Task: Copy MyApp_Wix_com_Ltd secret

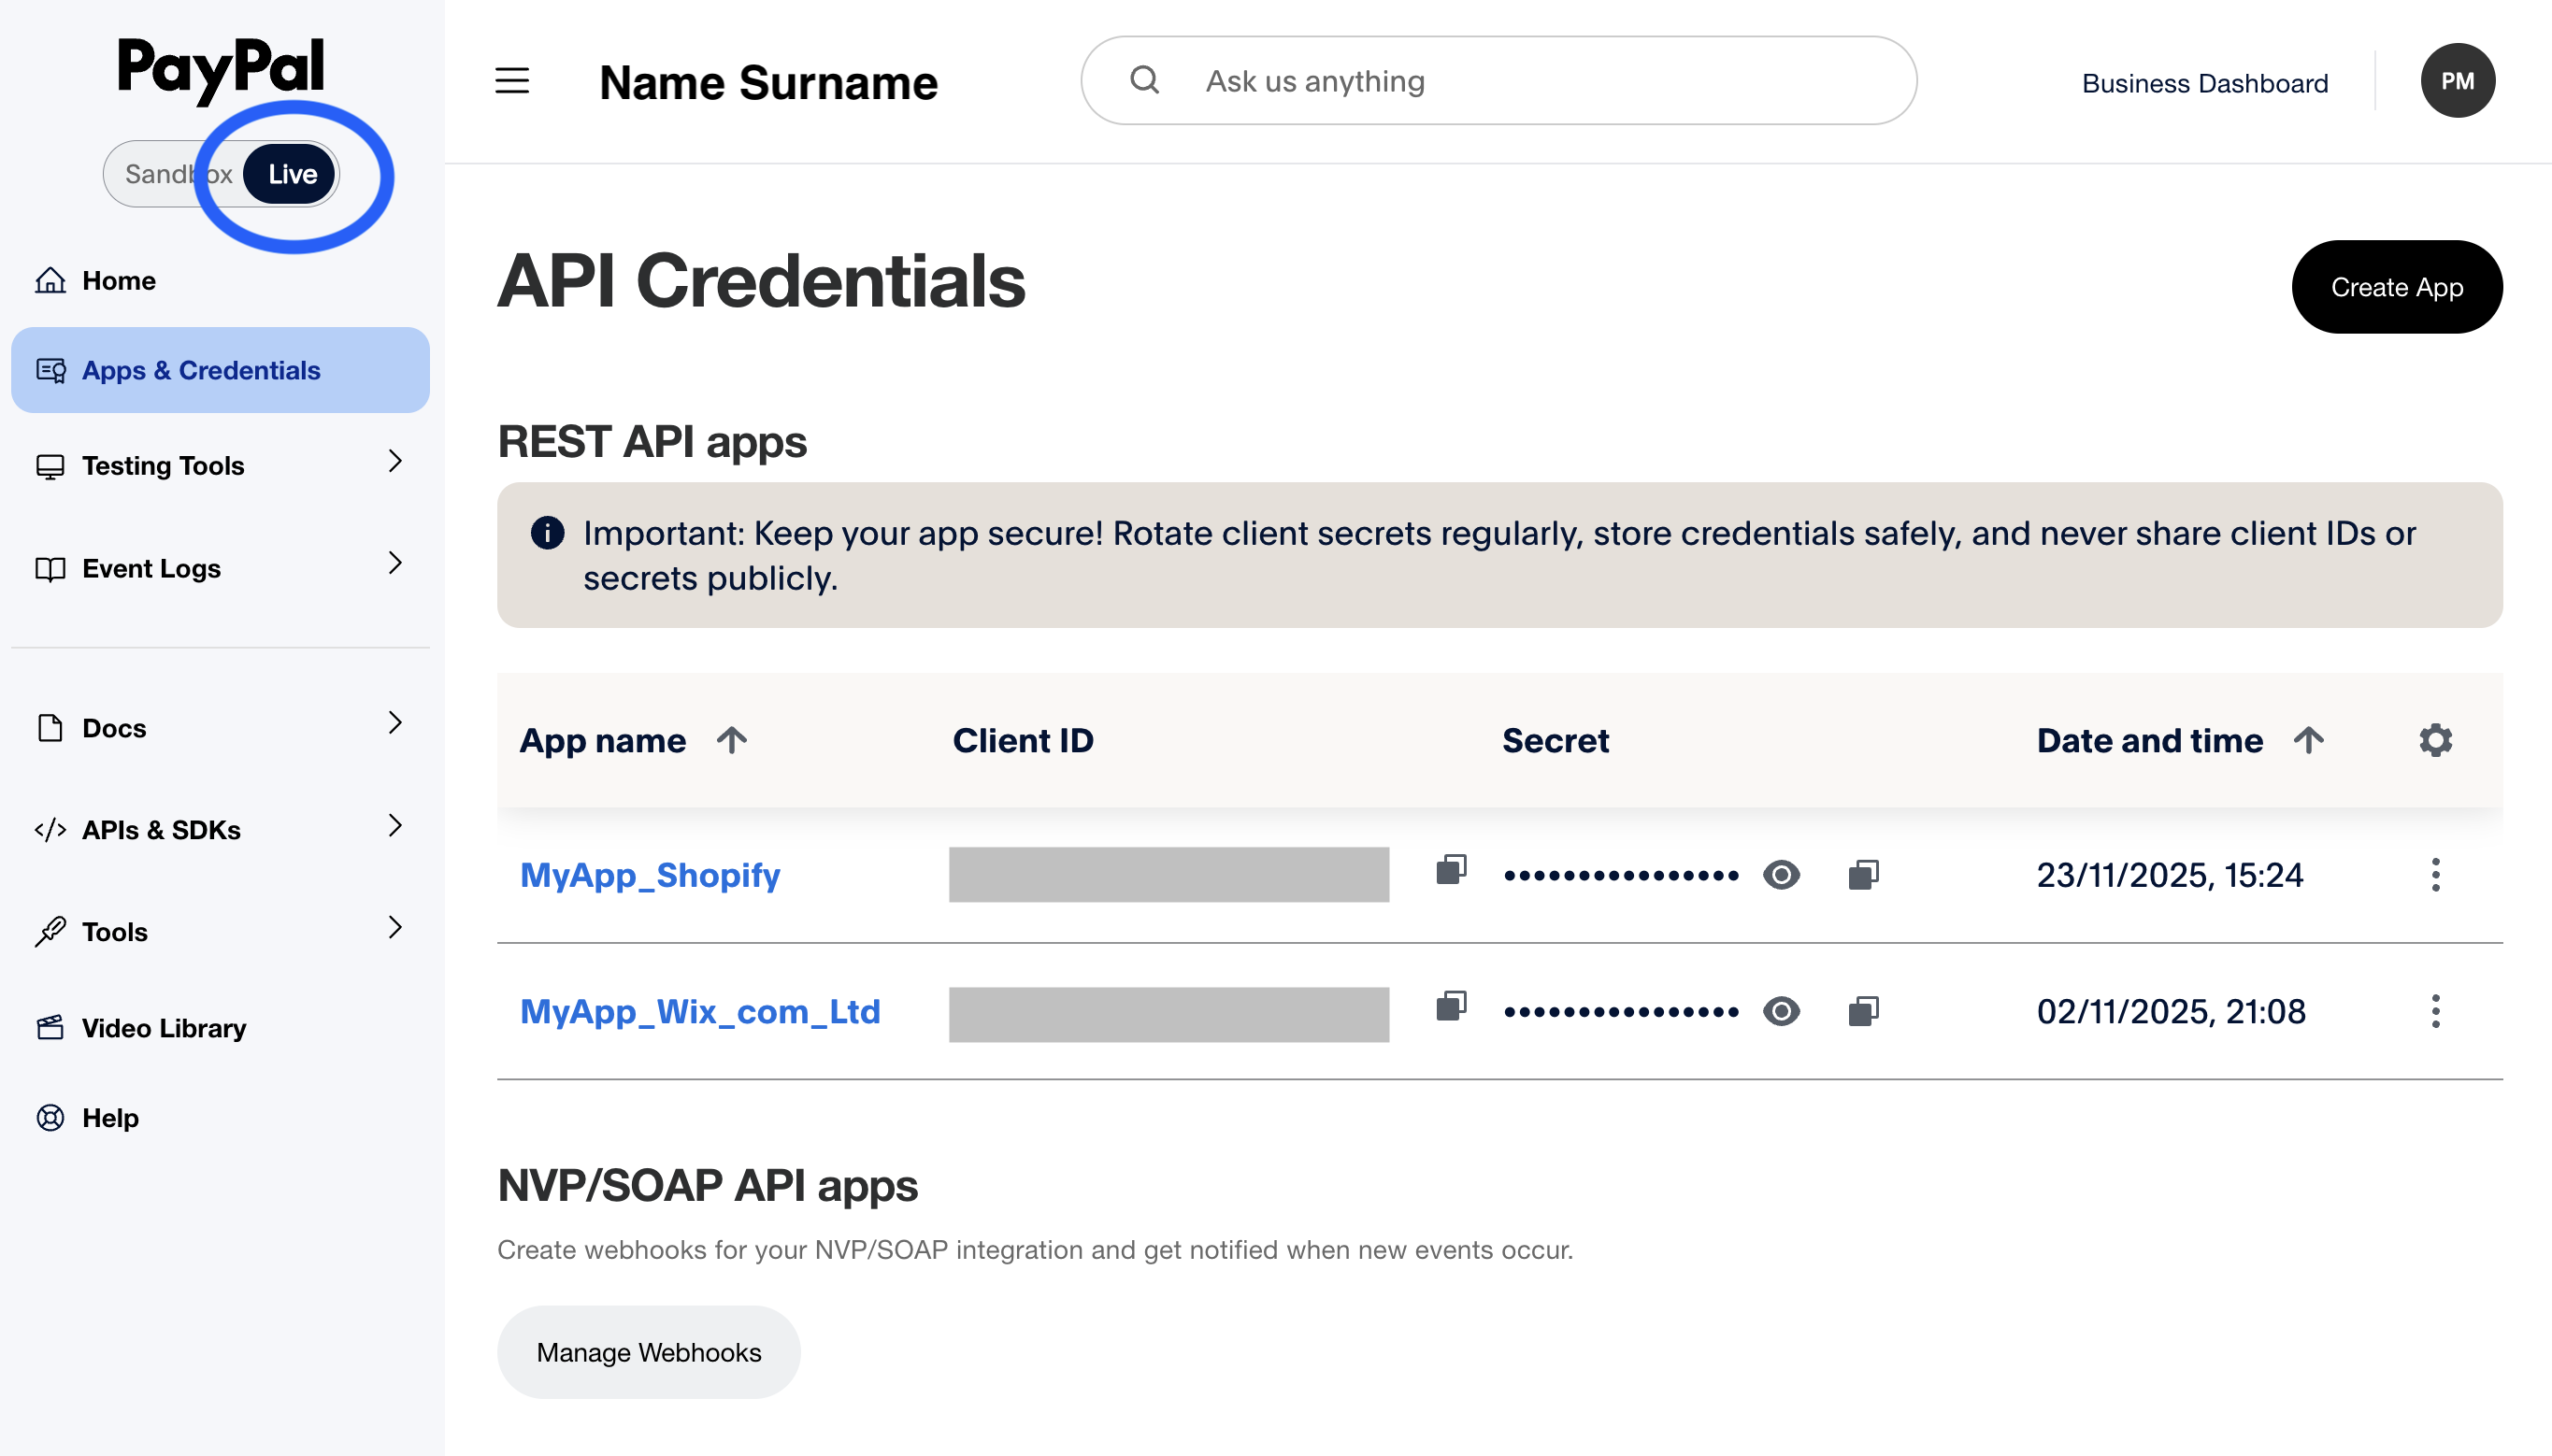Action: [x=1863, y=1011]
